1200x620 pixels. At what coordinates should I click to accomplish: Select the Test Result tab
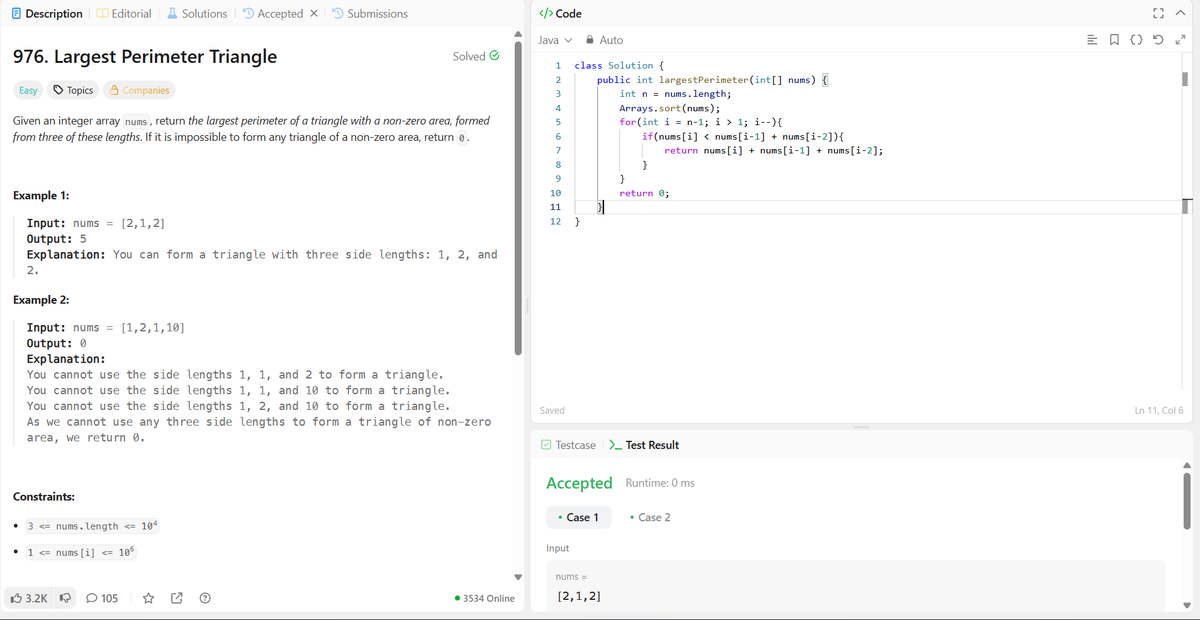pos(645,445)
